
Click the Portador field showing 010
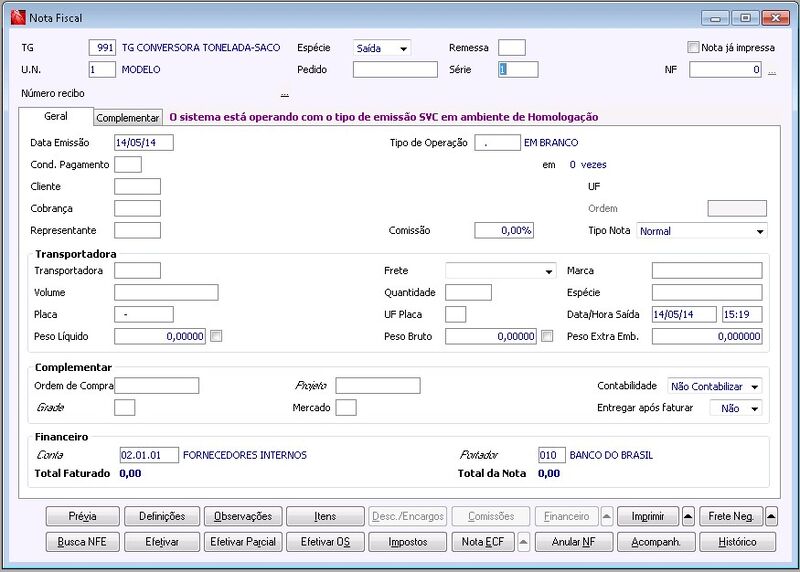coord(552,455)
